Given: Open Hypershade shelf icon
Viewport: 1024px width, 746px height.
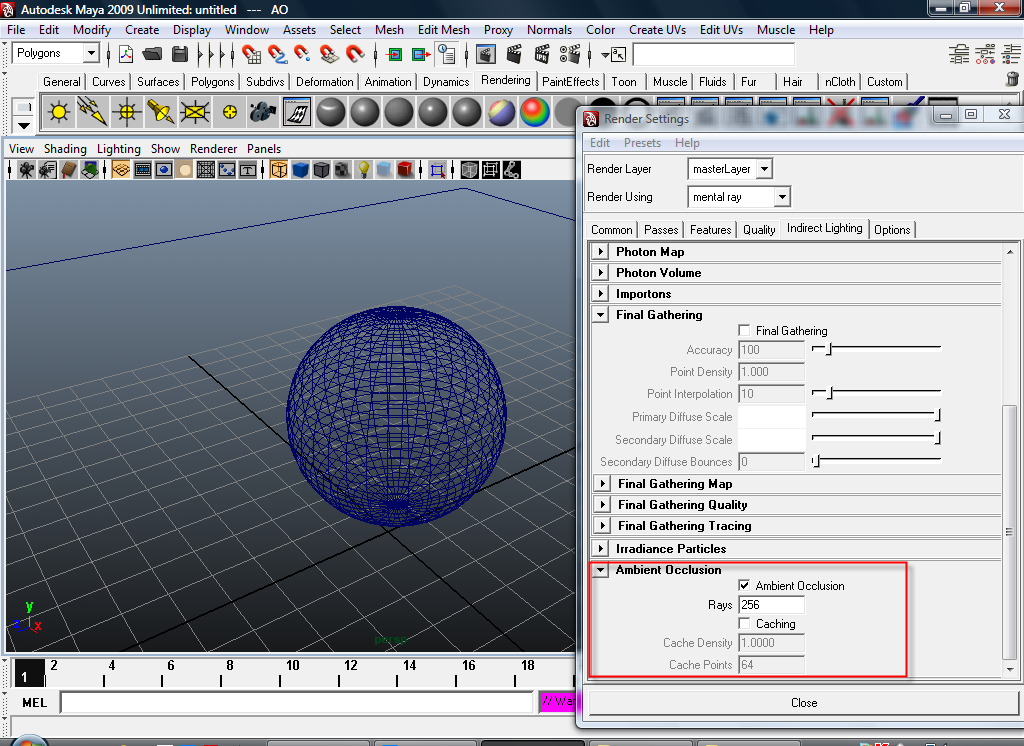Looking at the screenshot, I should click(x=296, y=112).
